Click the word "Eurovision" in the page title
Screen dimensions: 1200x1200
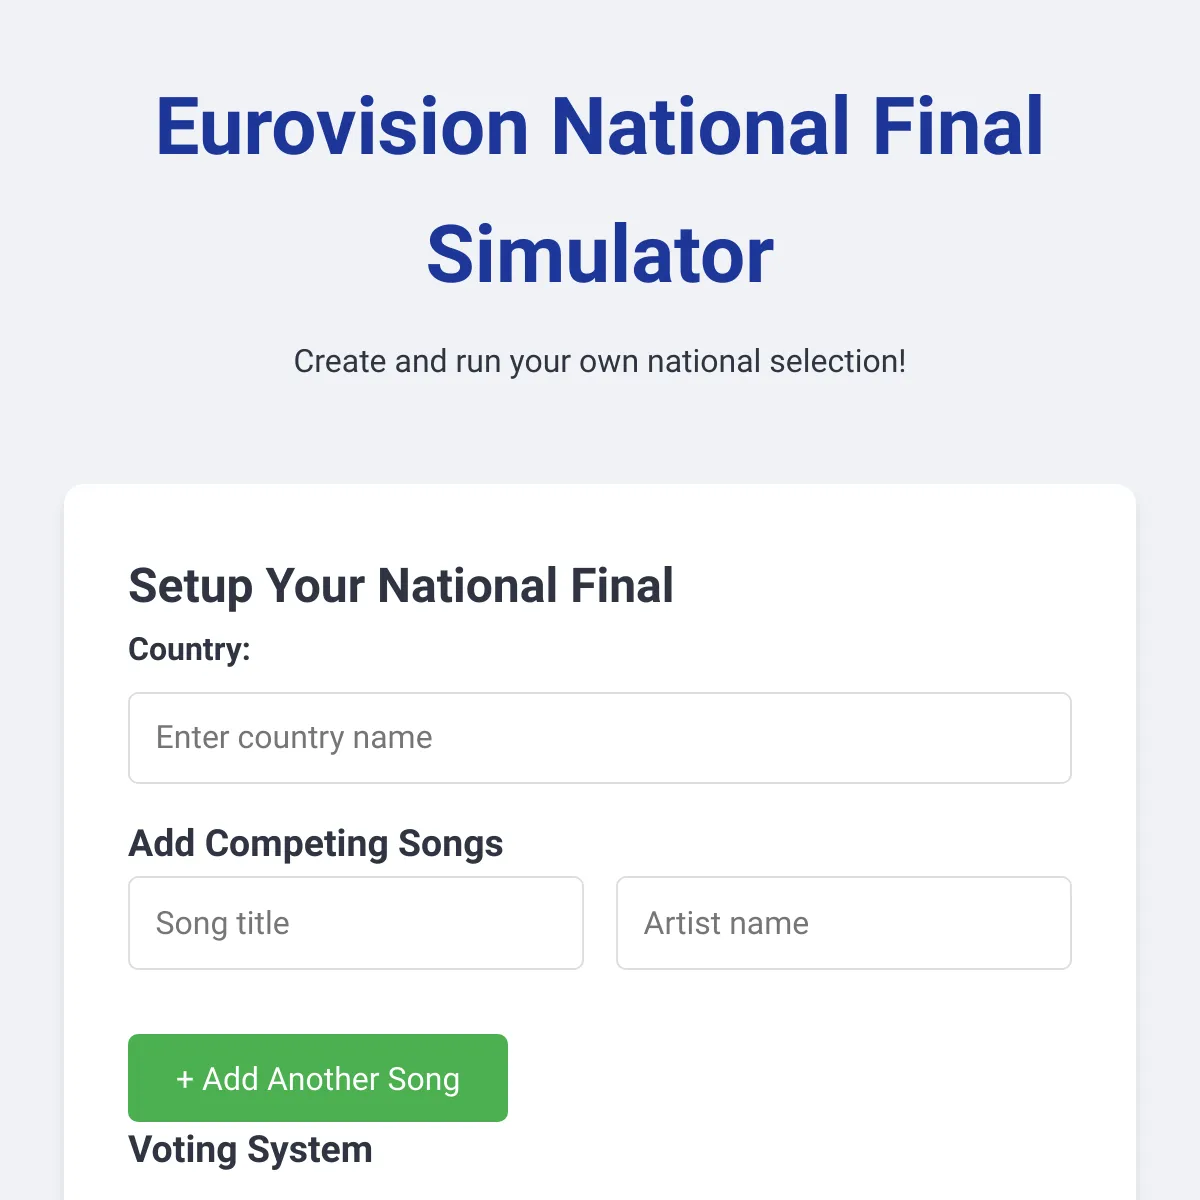(x=342, y=127)
